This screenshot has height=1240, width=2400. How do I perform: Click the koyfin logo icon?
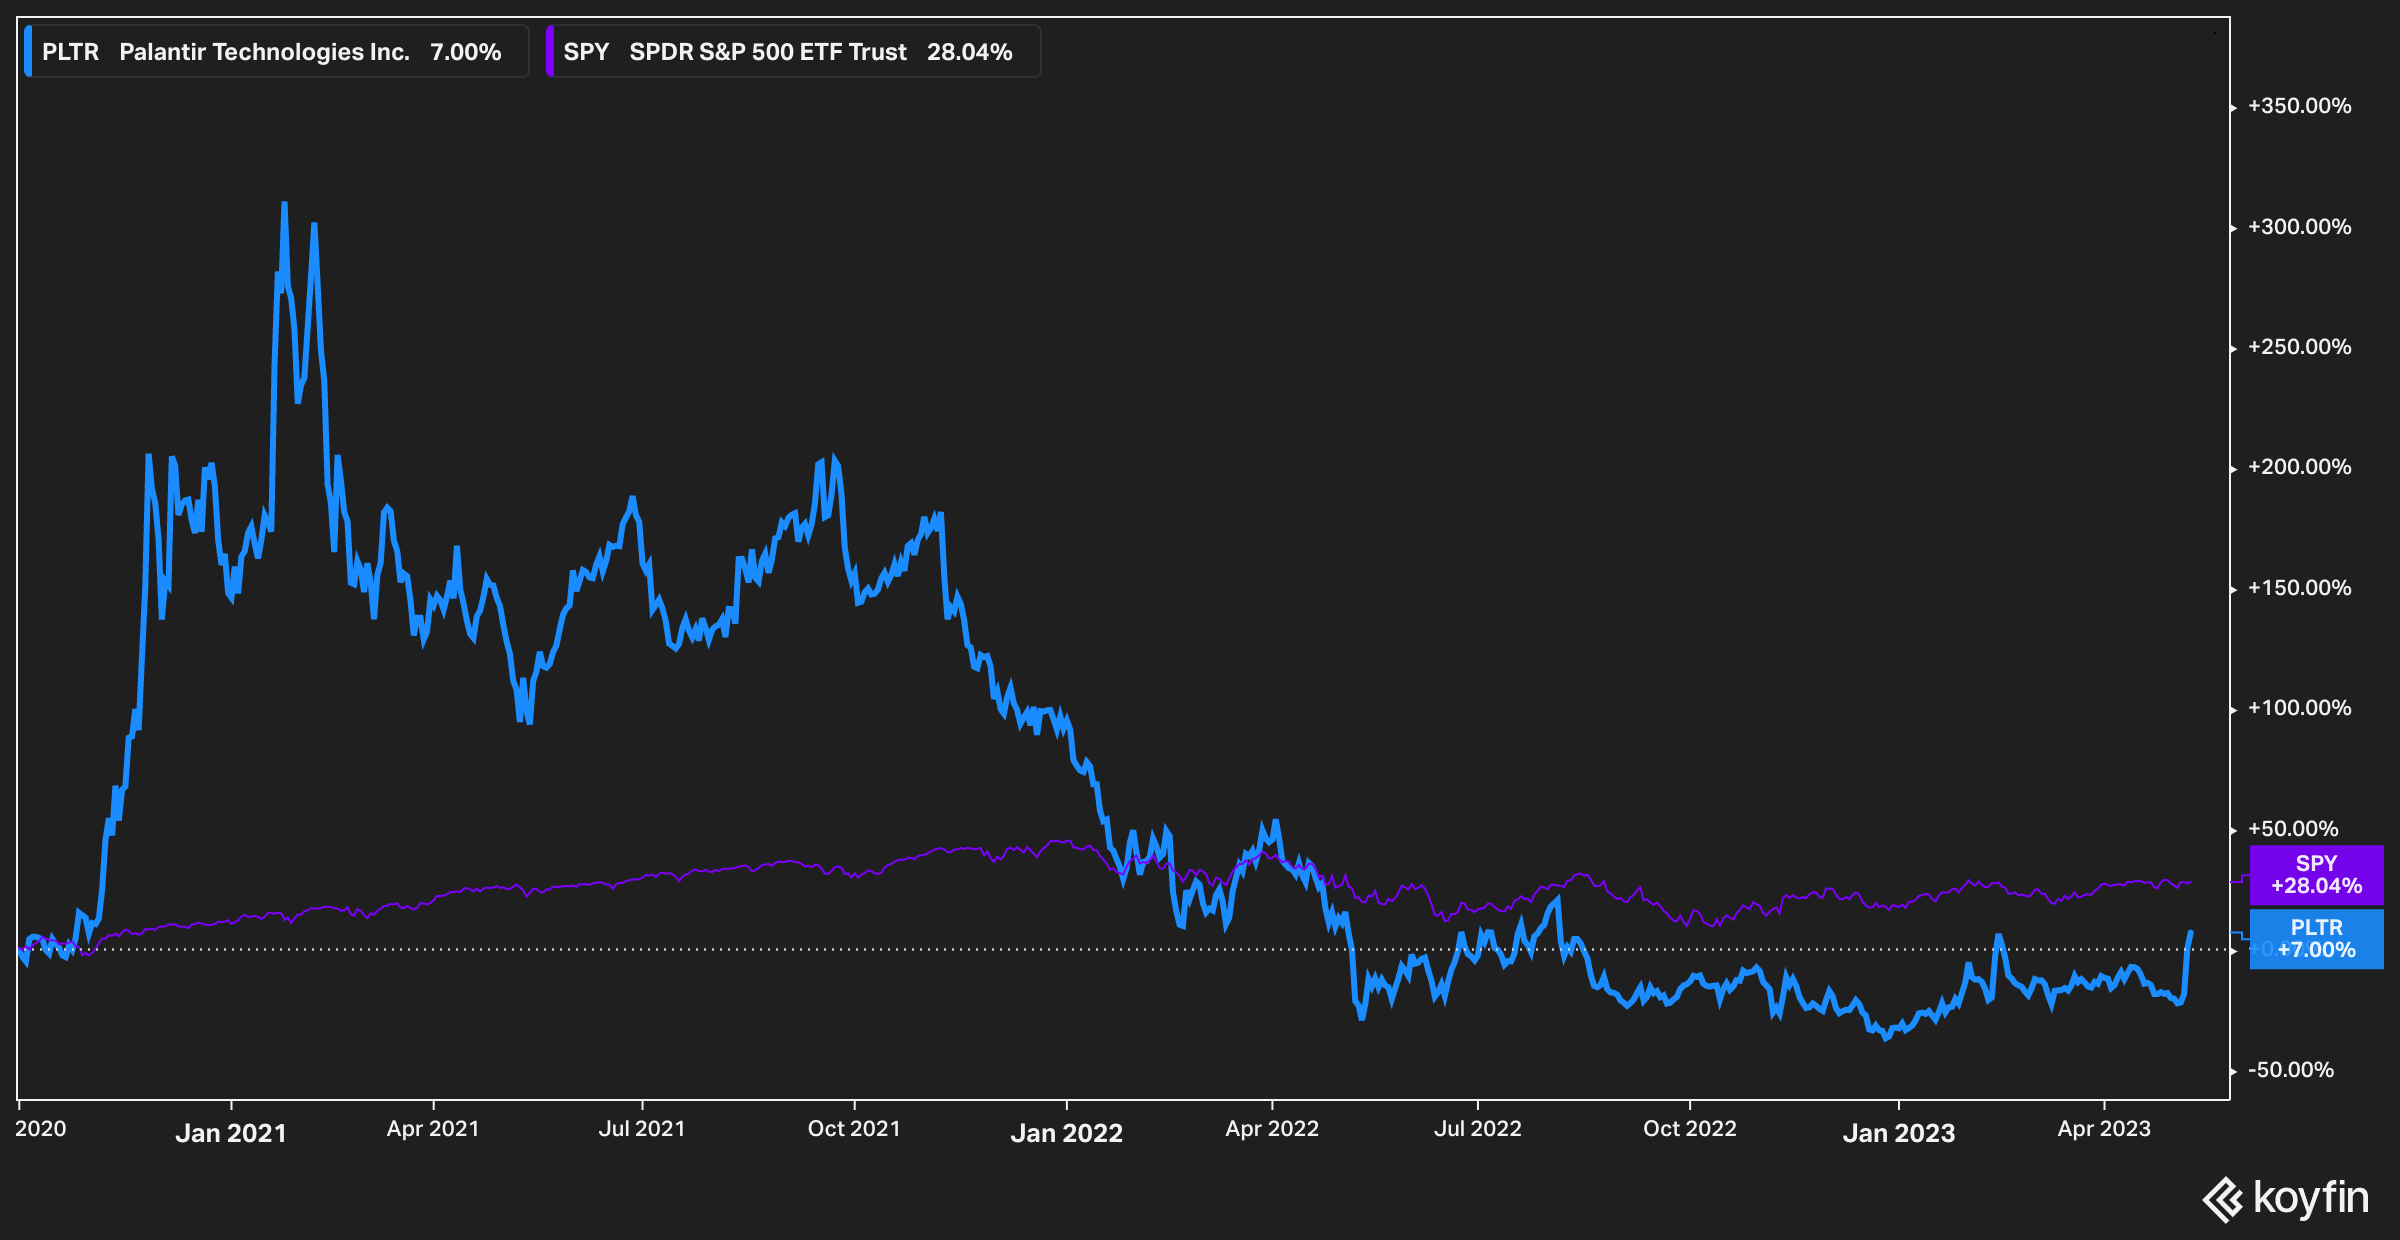coord(2223,1199)
